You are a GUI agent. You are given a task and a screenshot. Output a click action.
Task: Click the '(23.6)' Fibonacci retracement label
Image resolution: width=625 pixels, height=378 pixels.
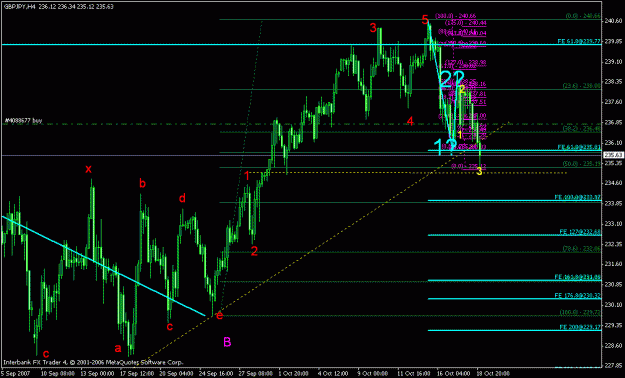582,86
